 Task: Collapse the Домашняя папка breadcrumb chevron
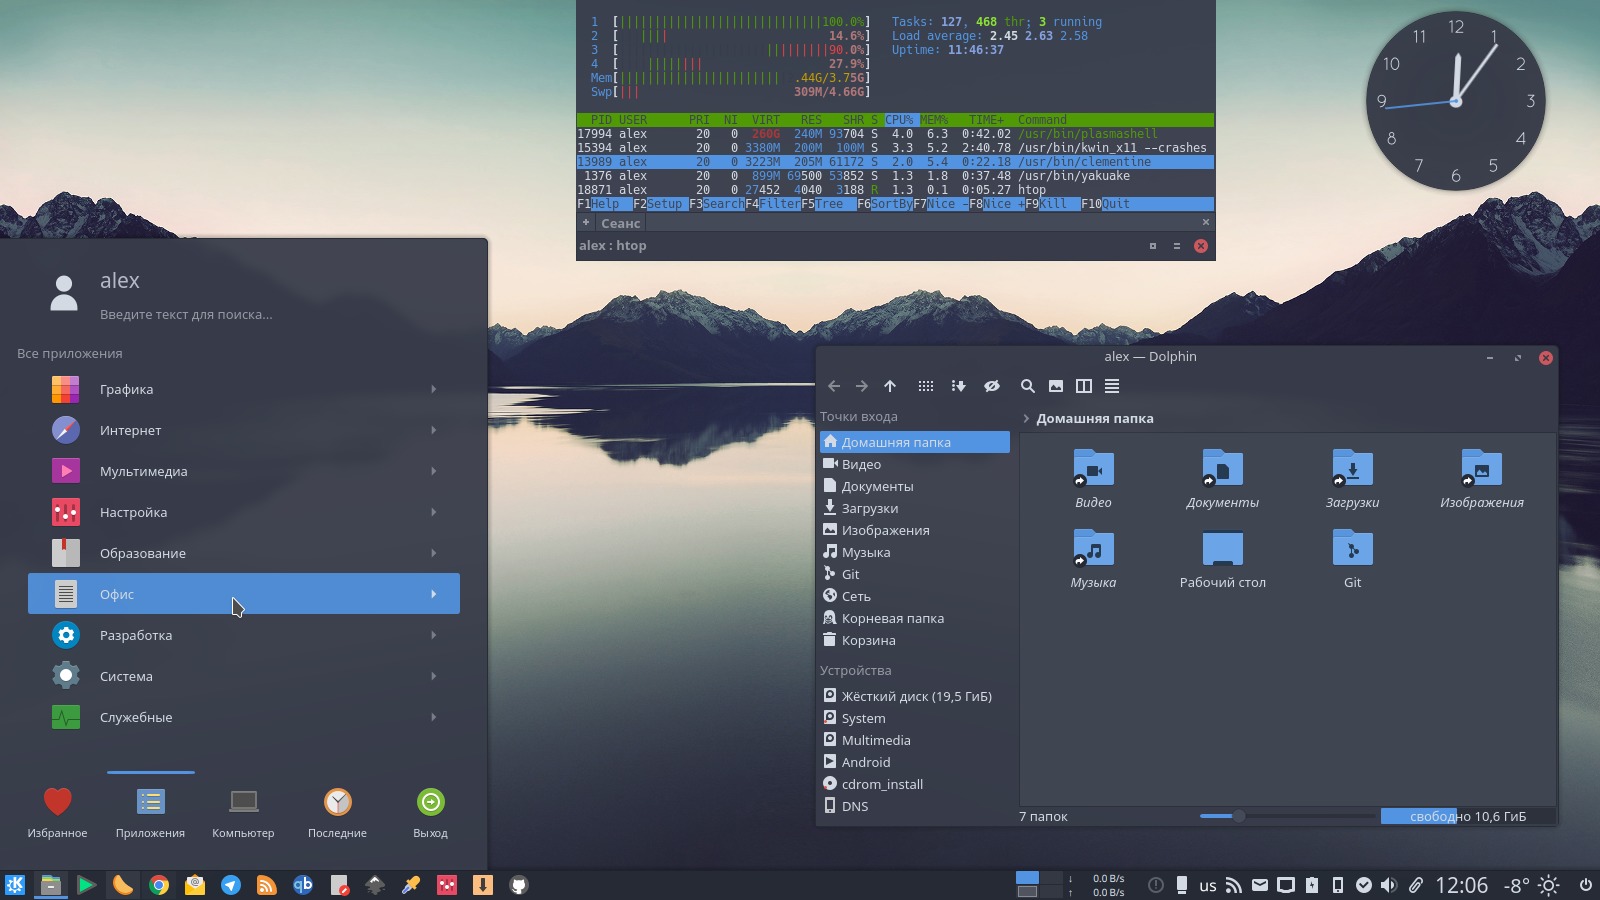[1027, 418]
